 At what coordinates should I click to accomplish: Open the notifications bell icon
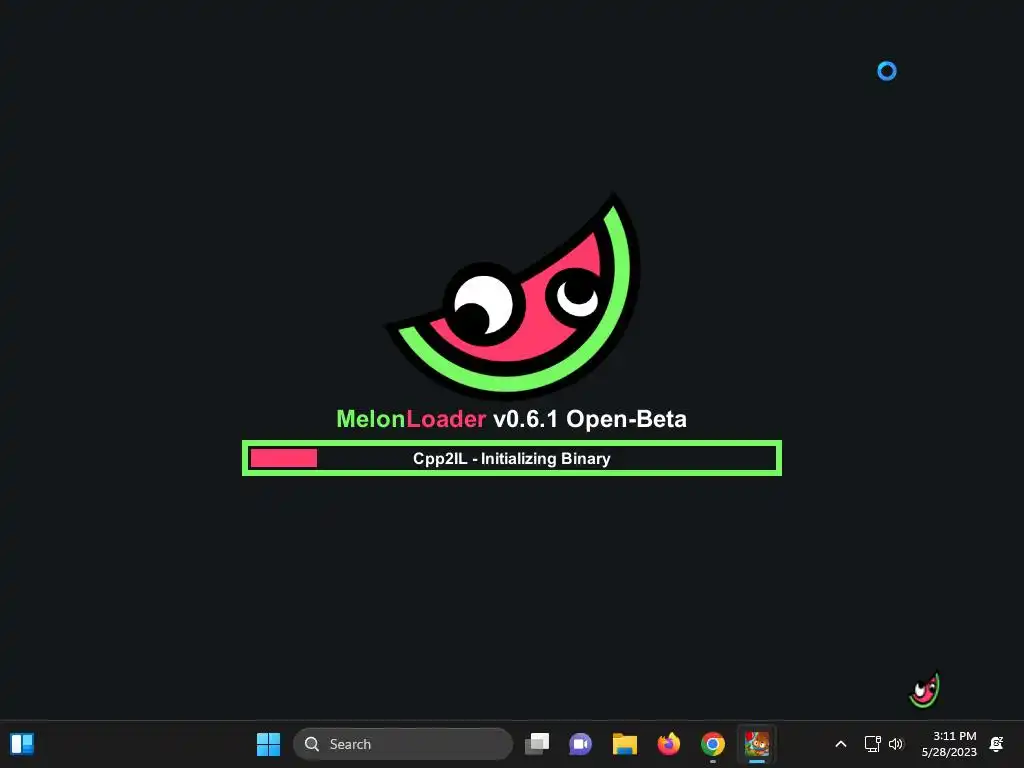[x=997, y=744]
